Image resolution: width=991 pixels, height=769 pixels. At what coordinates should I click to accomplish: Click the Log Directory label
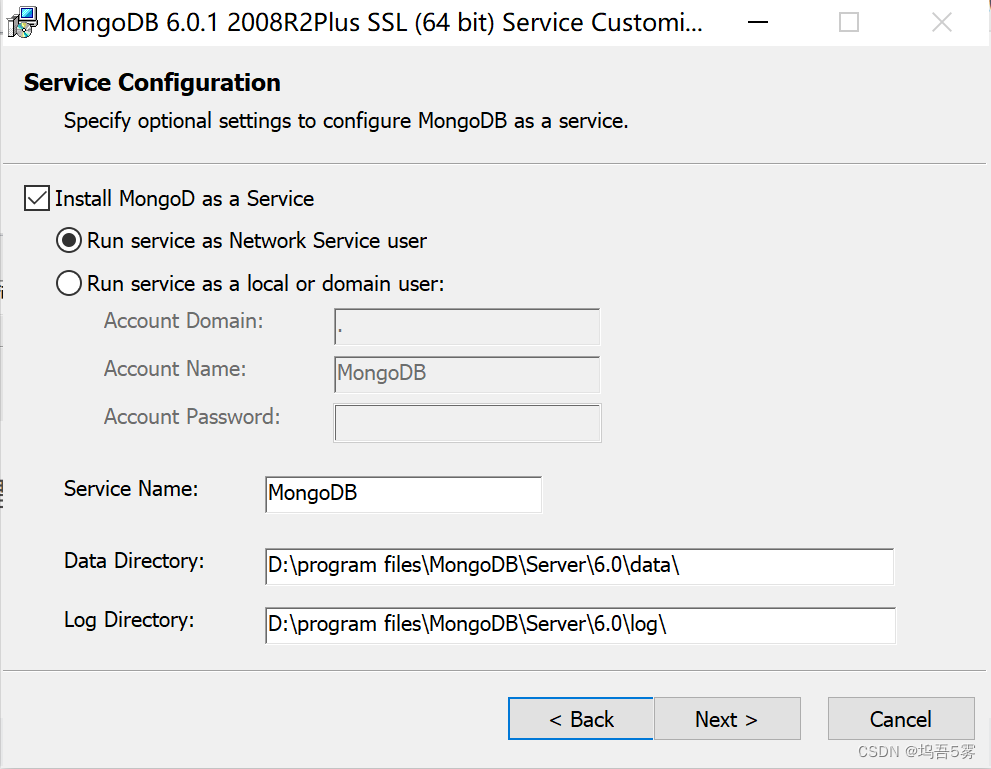[x=129, y=620]
